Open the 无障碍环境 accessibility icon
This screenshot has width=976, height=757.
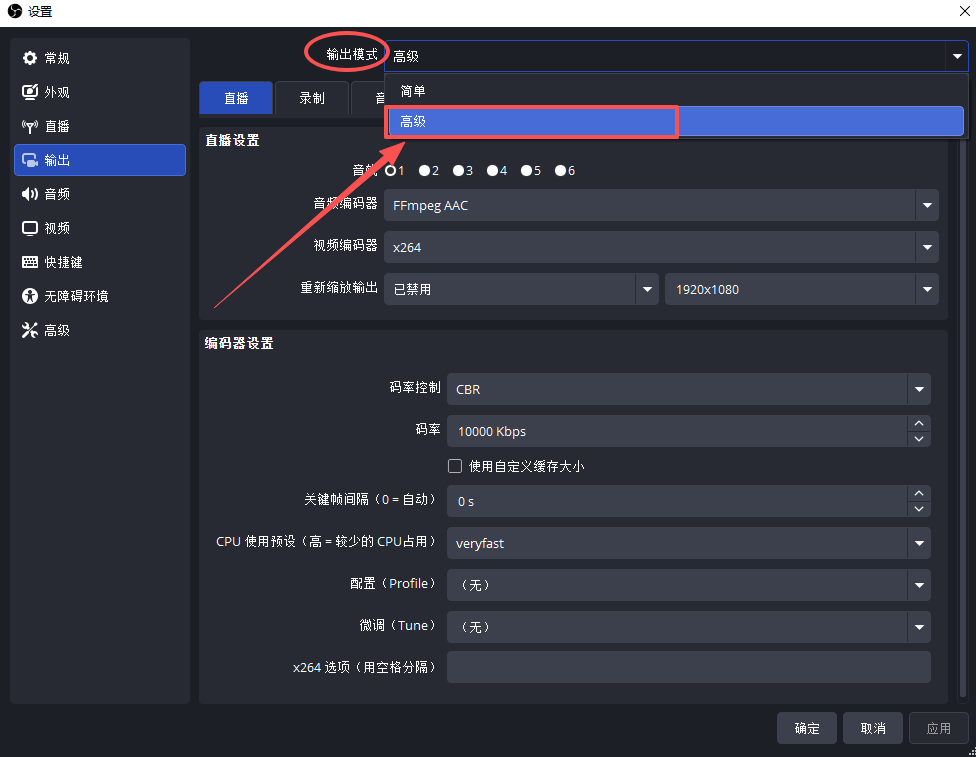pos(30,296)
